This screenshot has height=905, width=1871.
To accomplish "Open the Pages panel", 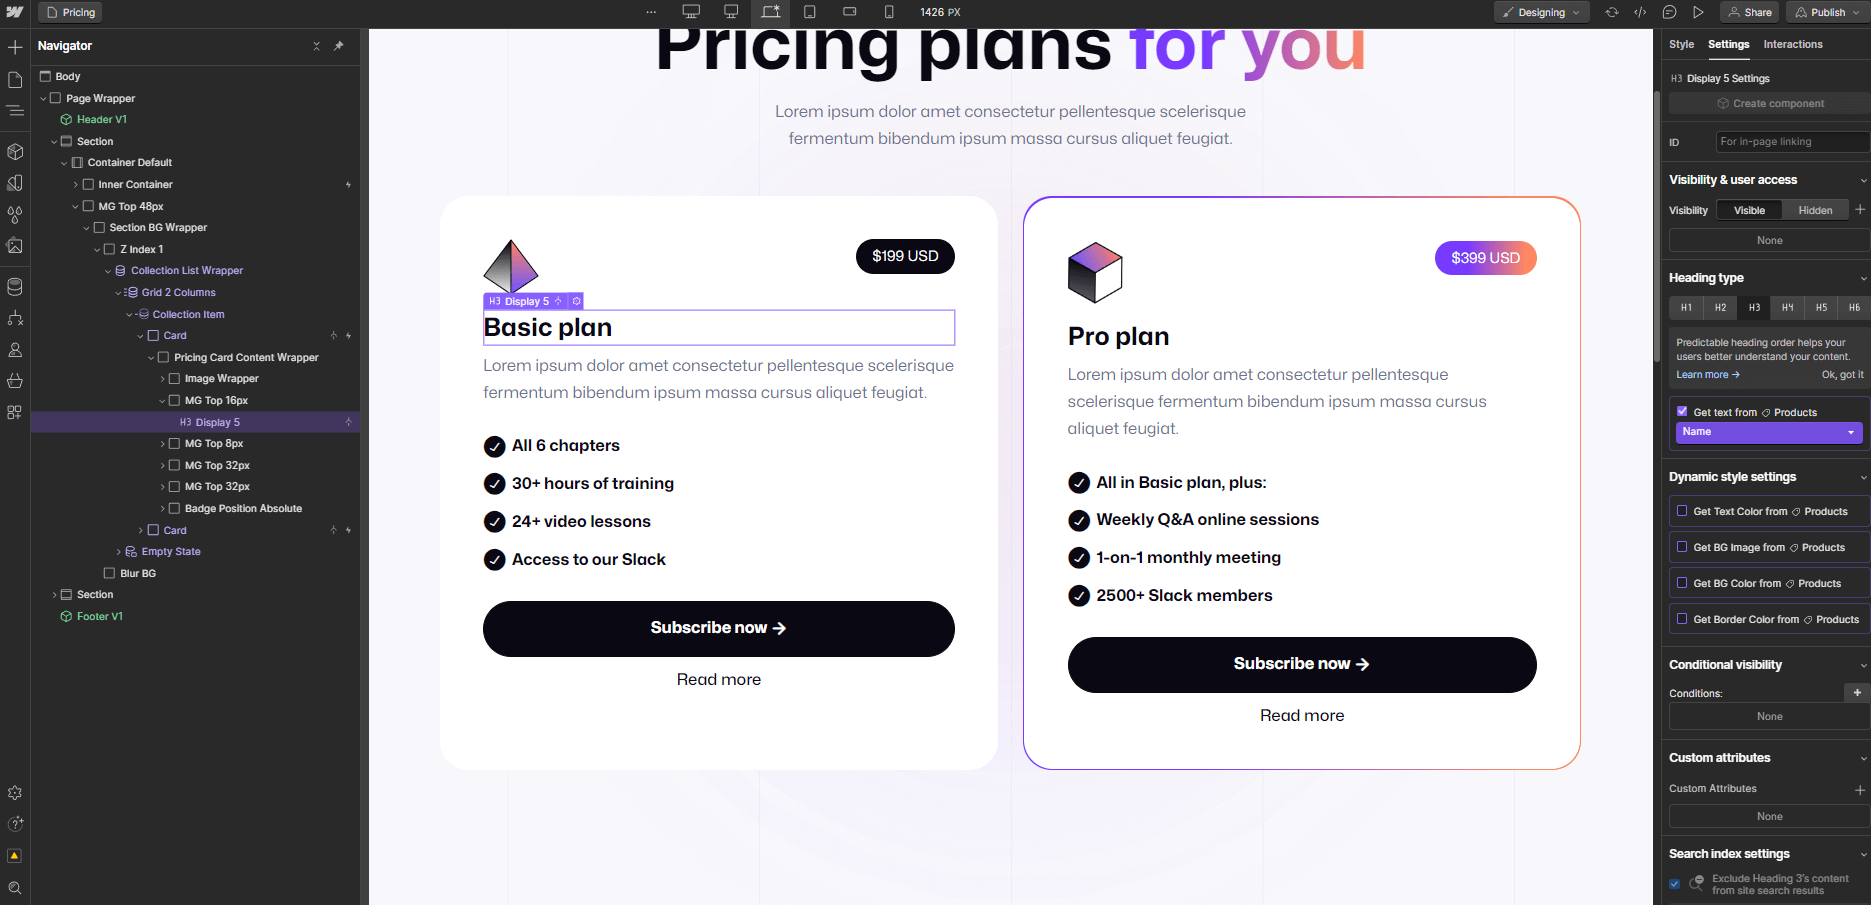I will pyautogui.click(x=15, y=79).
